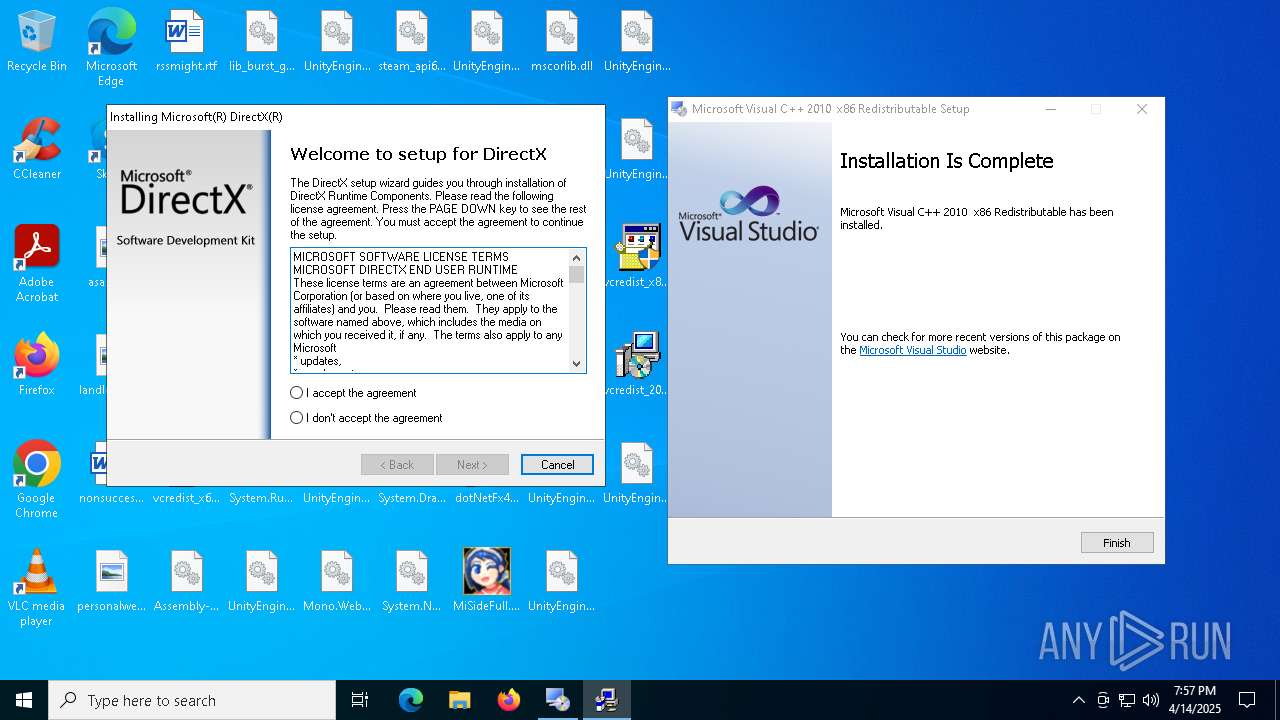1280x720 pixels.
Task: Click the license agreement scrollbar thumb
Action: click(577, 274)
